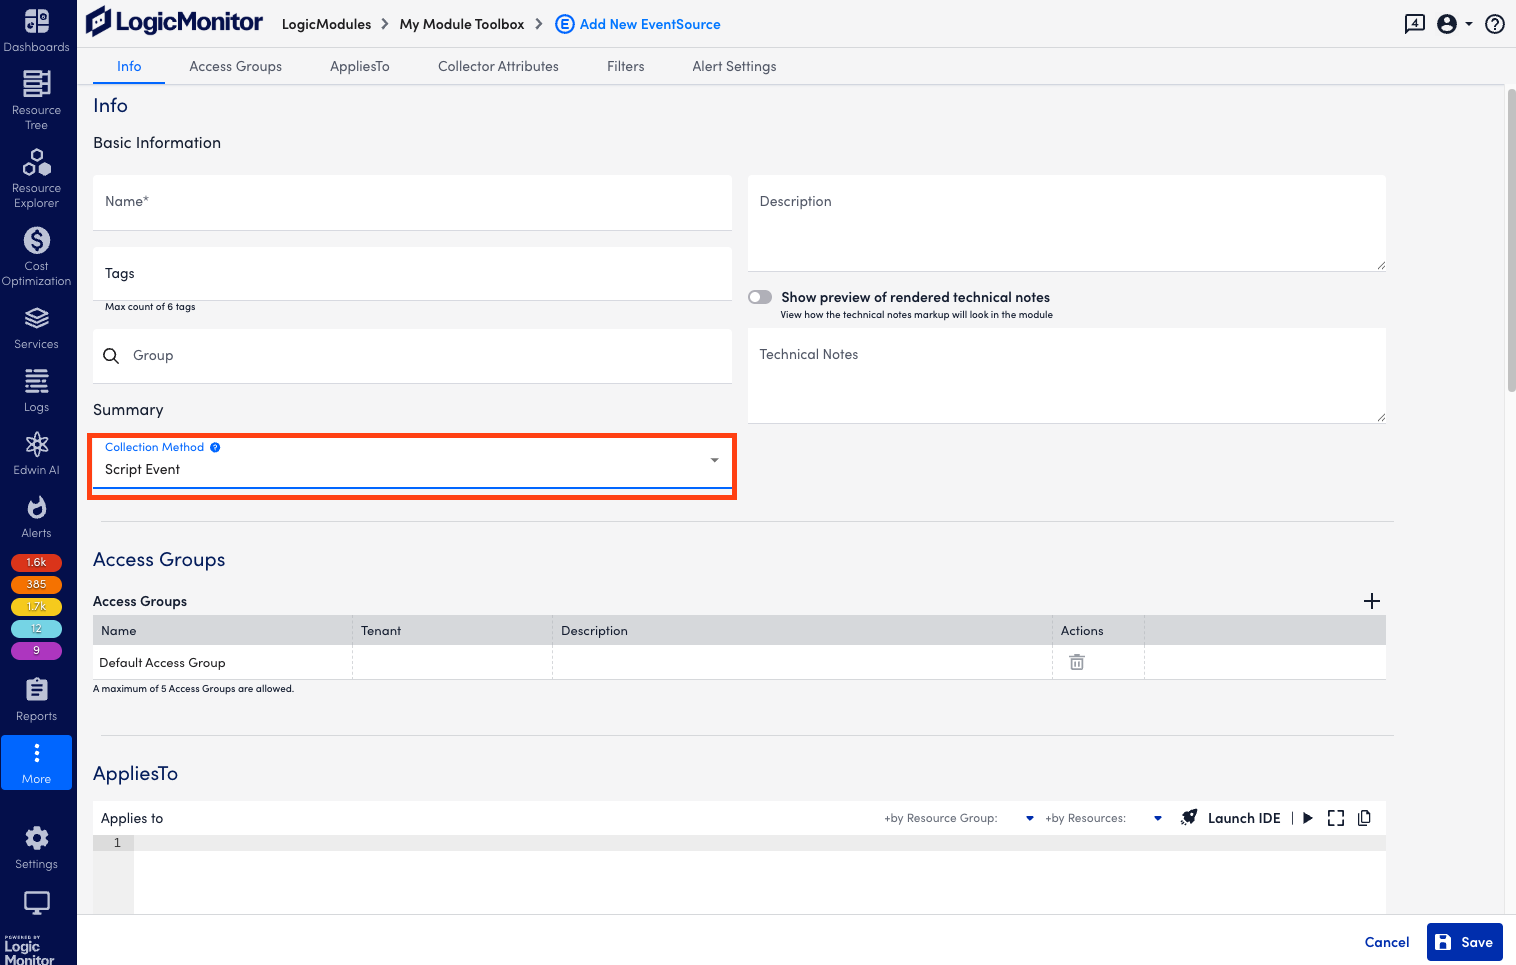Open the Alerts flame icon
The width and height of the screenshot is (1516, 965).
point(36,507)
